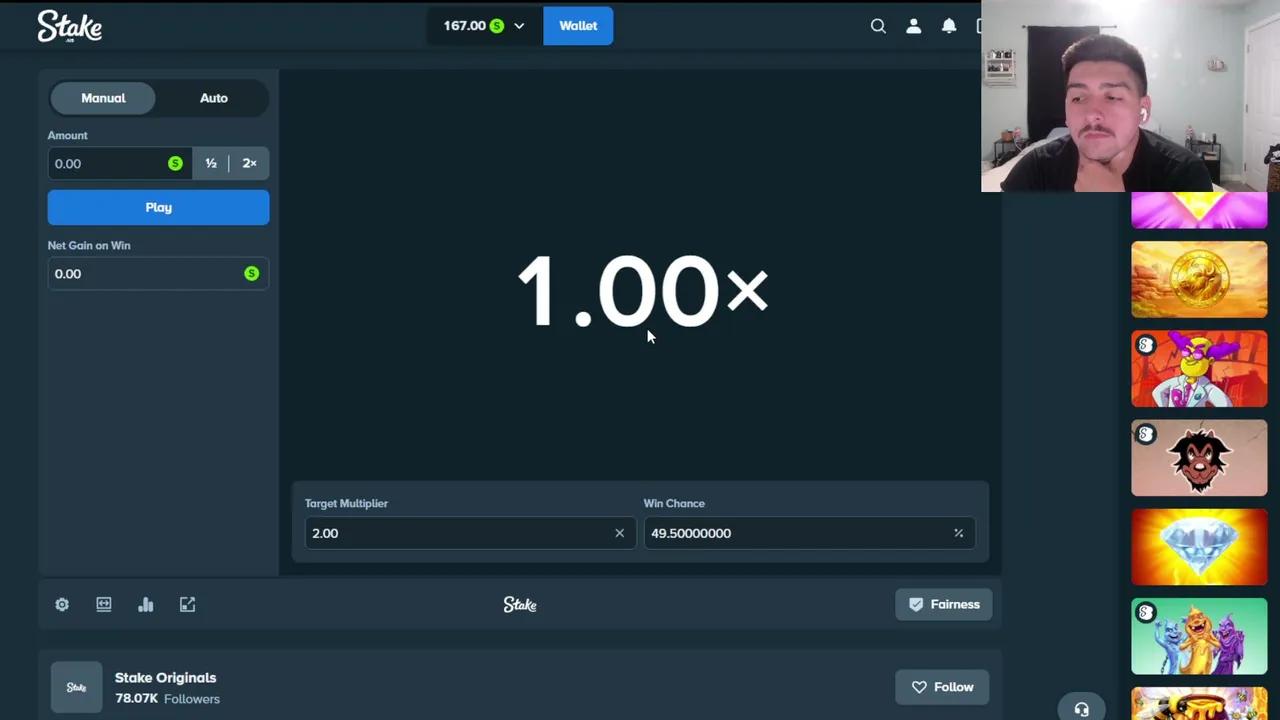Toggle theatre mode icon

click(x=104, y=604)
